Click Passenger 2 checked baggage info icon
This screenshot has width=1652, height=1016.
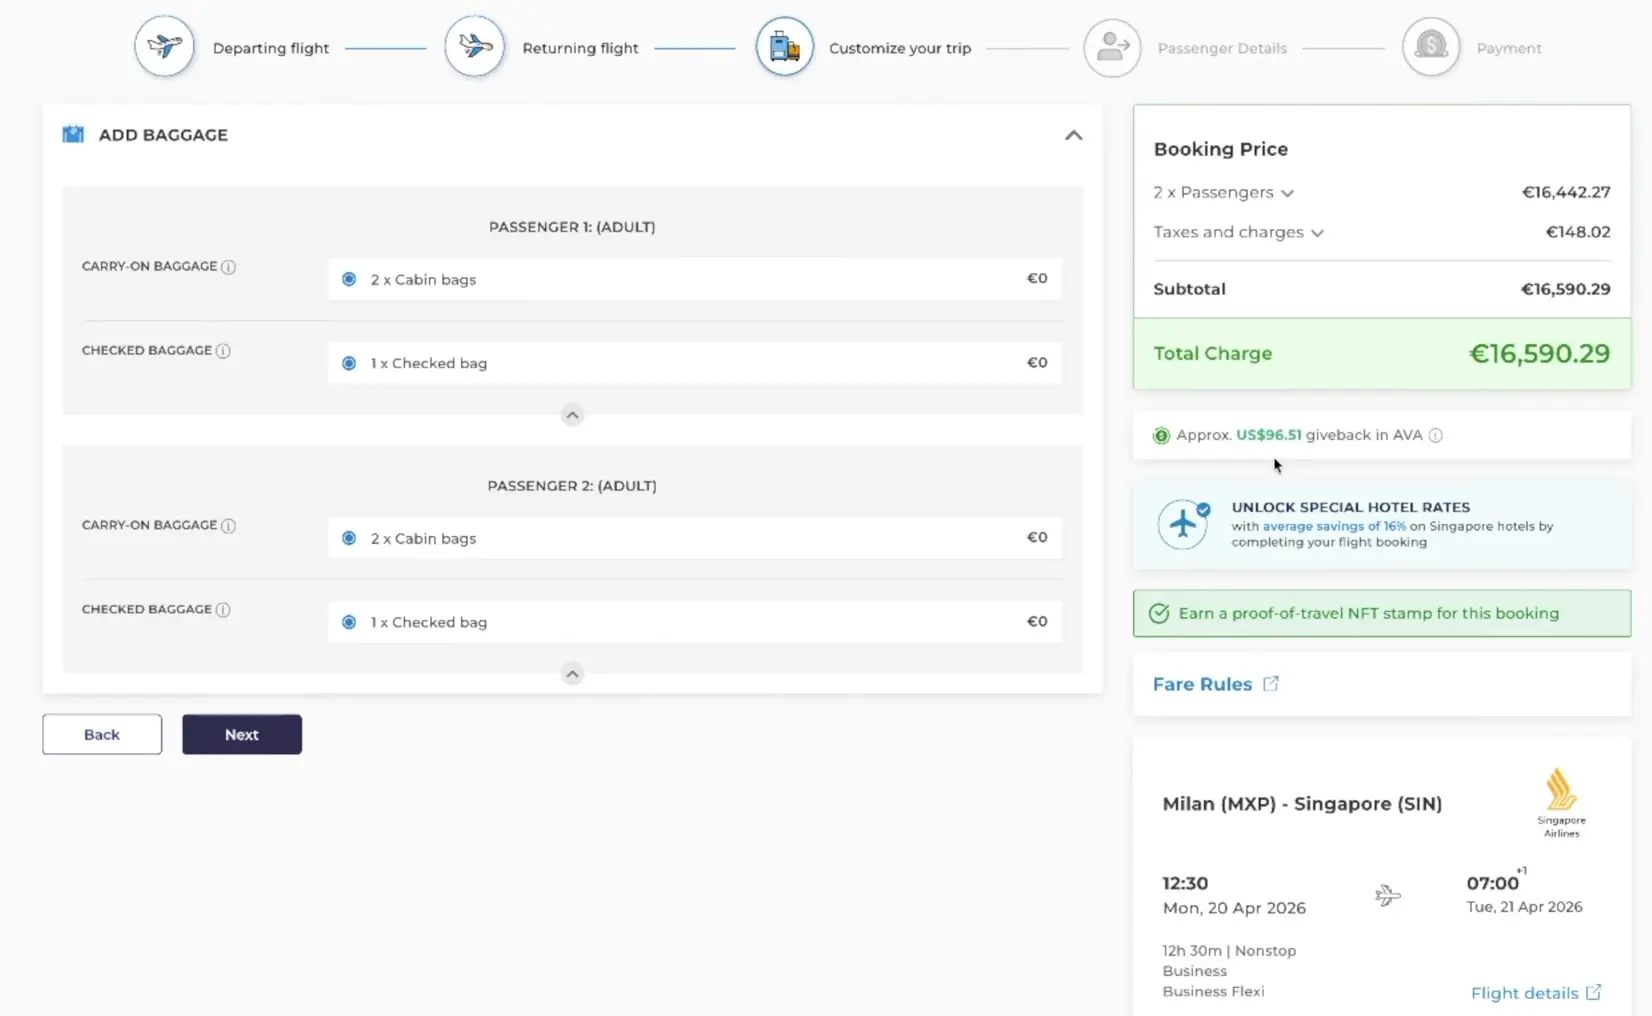pos(223,610)
